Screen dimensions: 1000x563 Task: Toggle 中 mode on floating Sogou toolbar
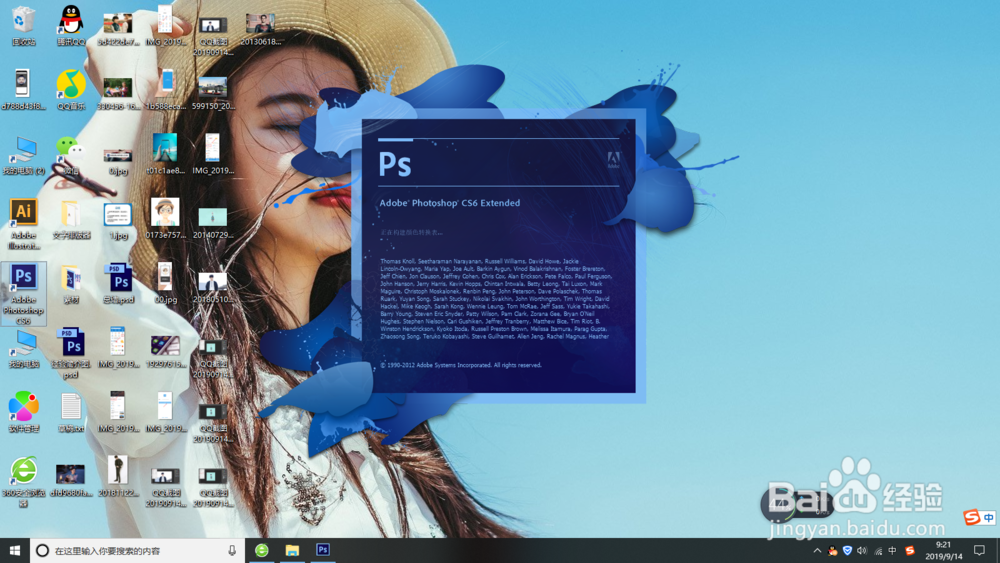(x=989, y=518)
